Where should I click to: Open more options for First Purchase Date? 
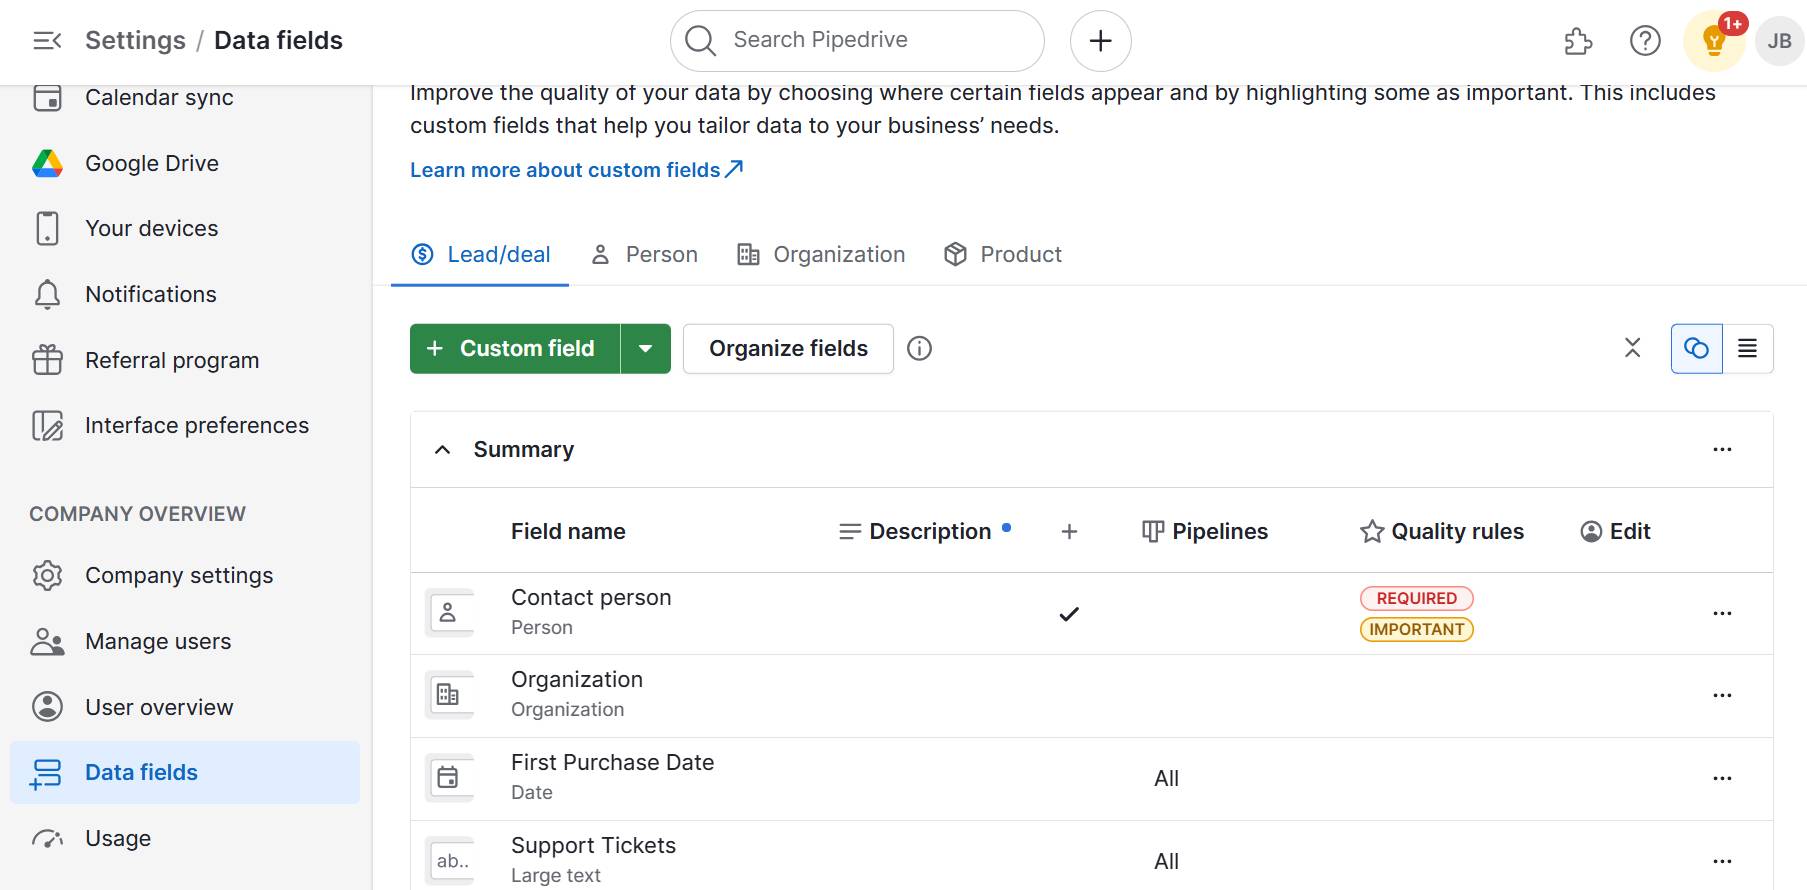[x=1722, y=778]
